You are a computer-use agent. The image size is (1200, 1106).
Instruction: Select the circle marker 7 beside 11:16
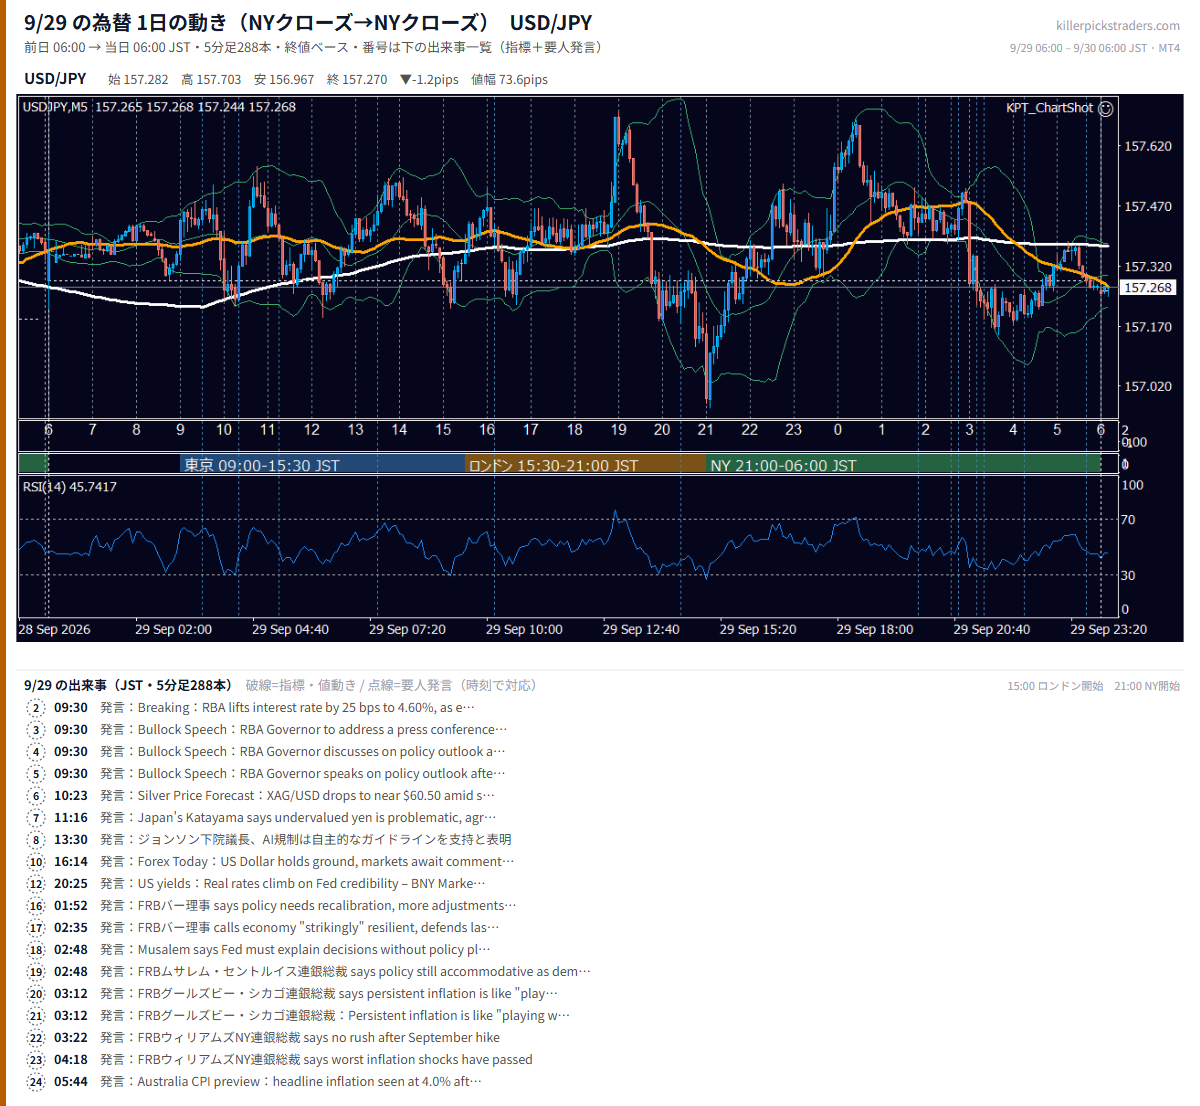pyautogui.click(x=36, y=818)
